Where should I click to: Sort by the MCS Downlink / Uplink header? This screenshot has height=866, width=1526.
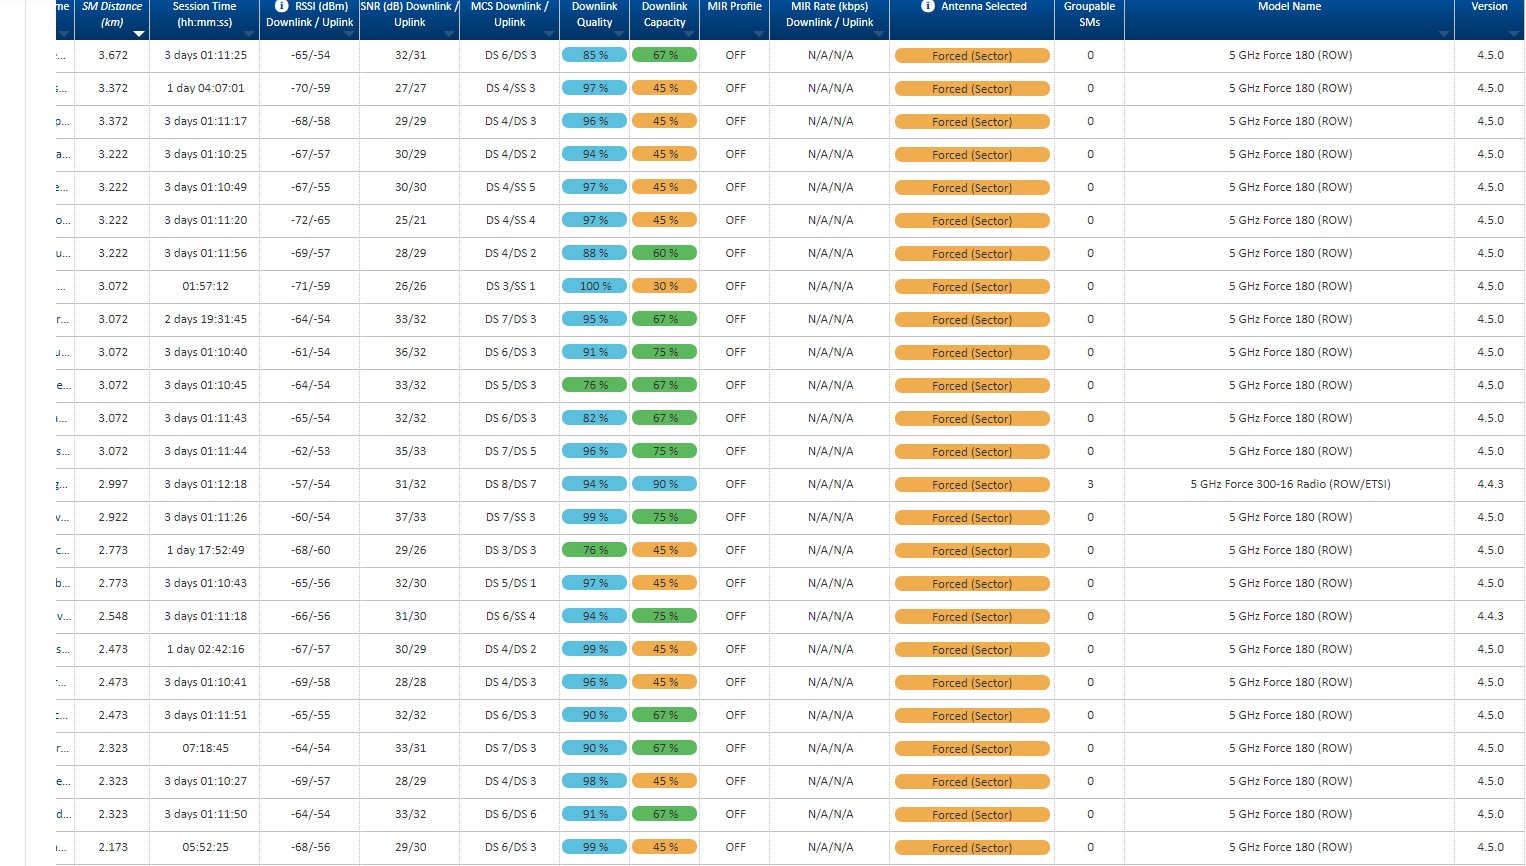pos(509,14)
